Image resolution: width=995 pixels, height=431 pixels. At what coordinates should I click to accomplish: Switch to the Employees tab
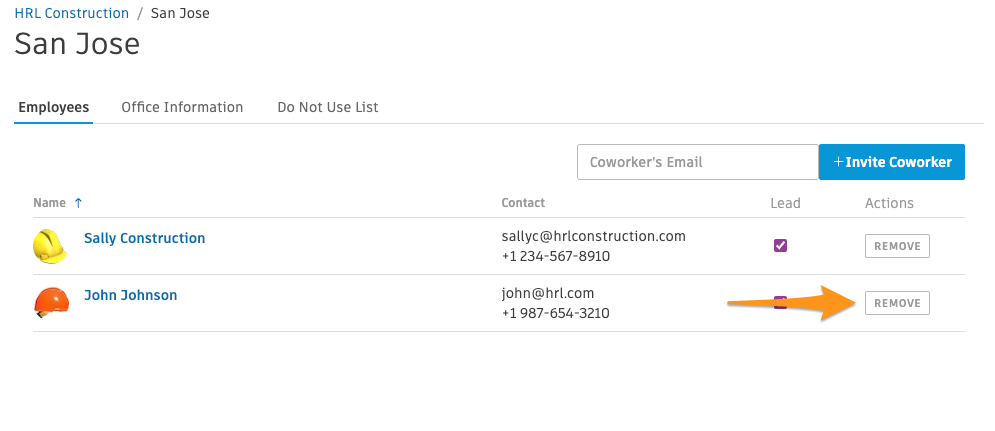(x=53, y=107)
